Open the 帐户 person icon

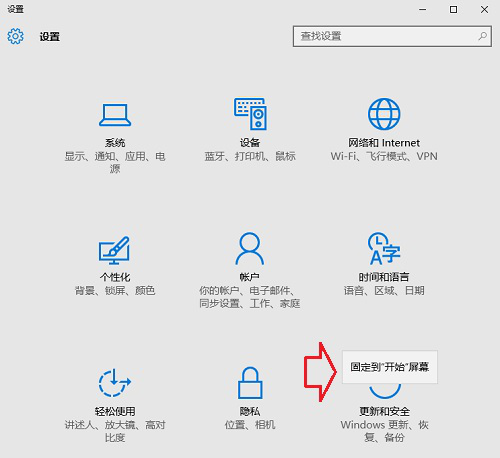(x=250, y=249)
